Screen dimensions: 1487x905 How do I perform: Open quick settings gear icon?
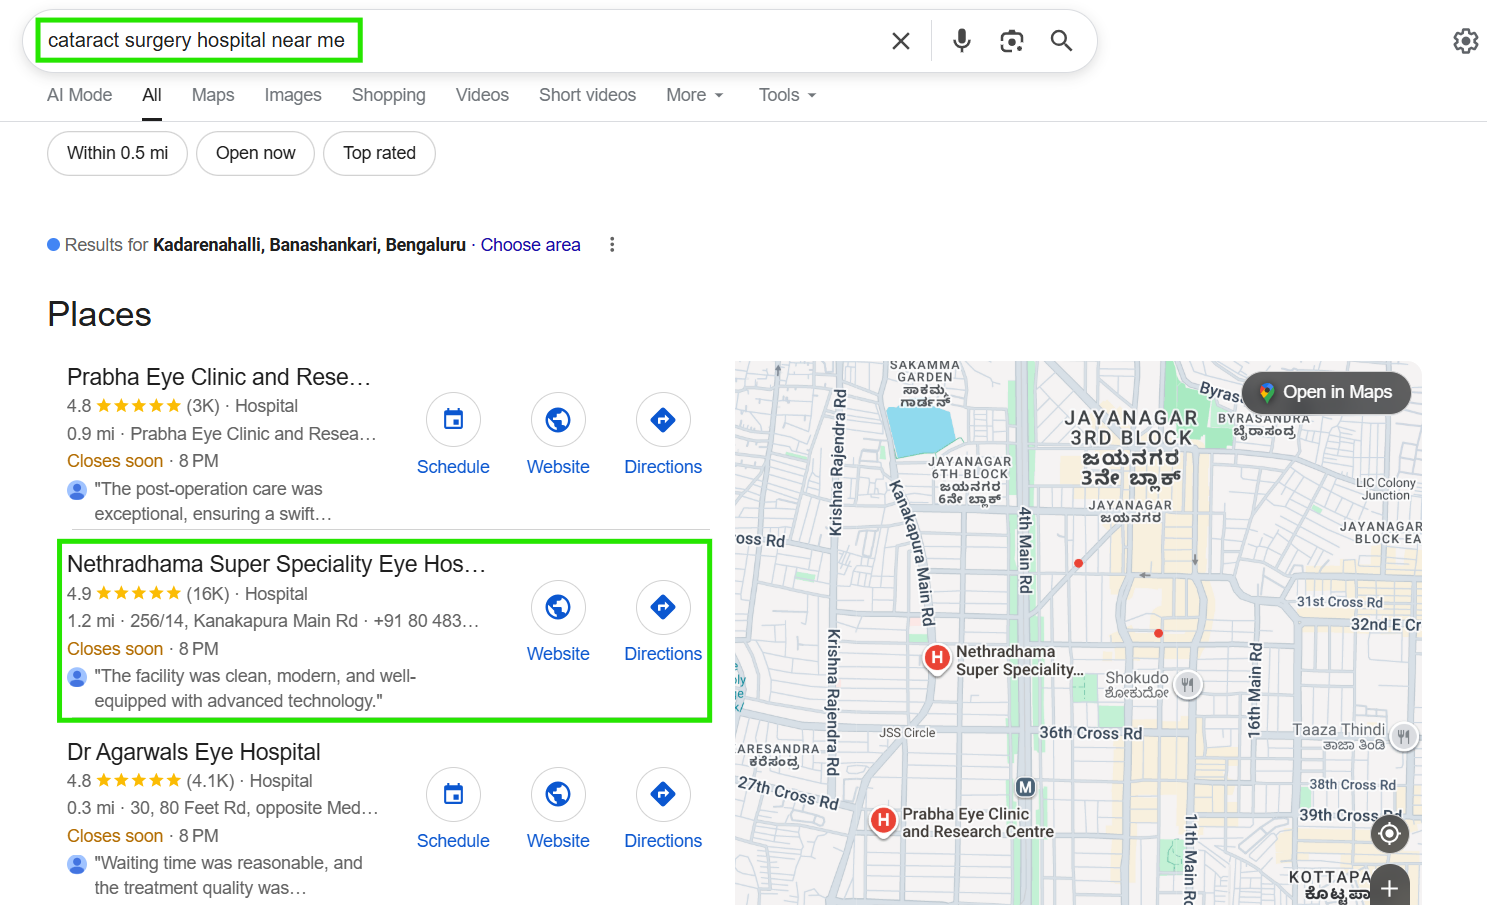(x=1465, y=41)
